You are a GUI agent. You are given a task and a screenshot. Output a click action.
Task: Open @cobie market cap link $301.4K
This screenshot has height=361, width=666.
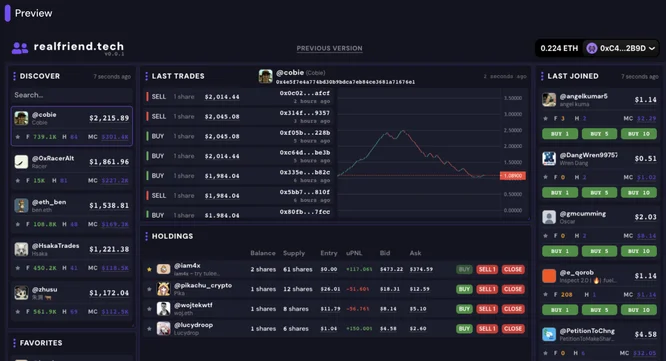point(115,137)
